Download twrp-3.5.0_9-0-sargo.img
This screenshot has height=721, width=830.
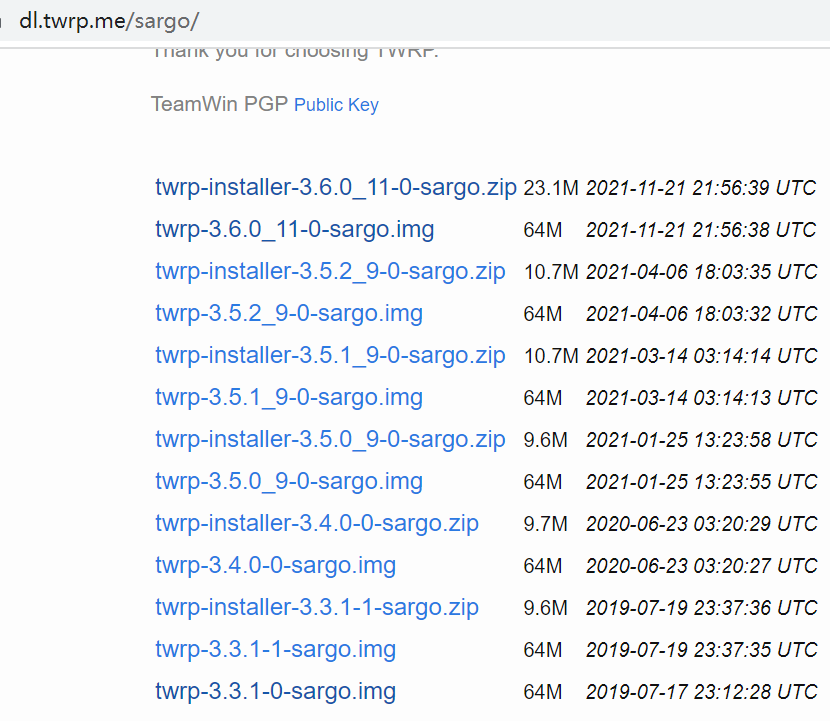[289, 481]
